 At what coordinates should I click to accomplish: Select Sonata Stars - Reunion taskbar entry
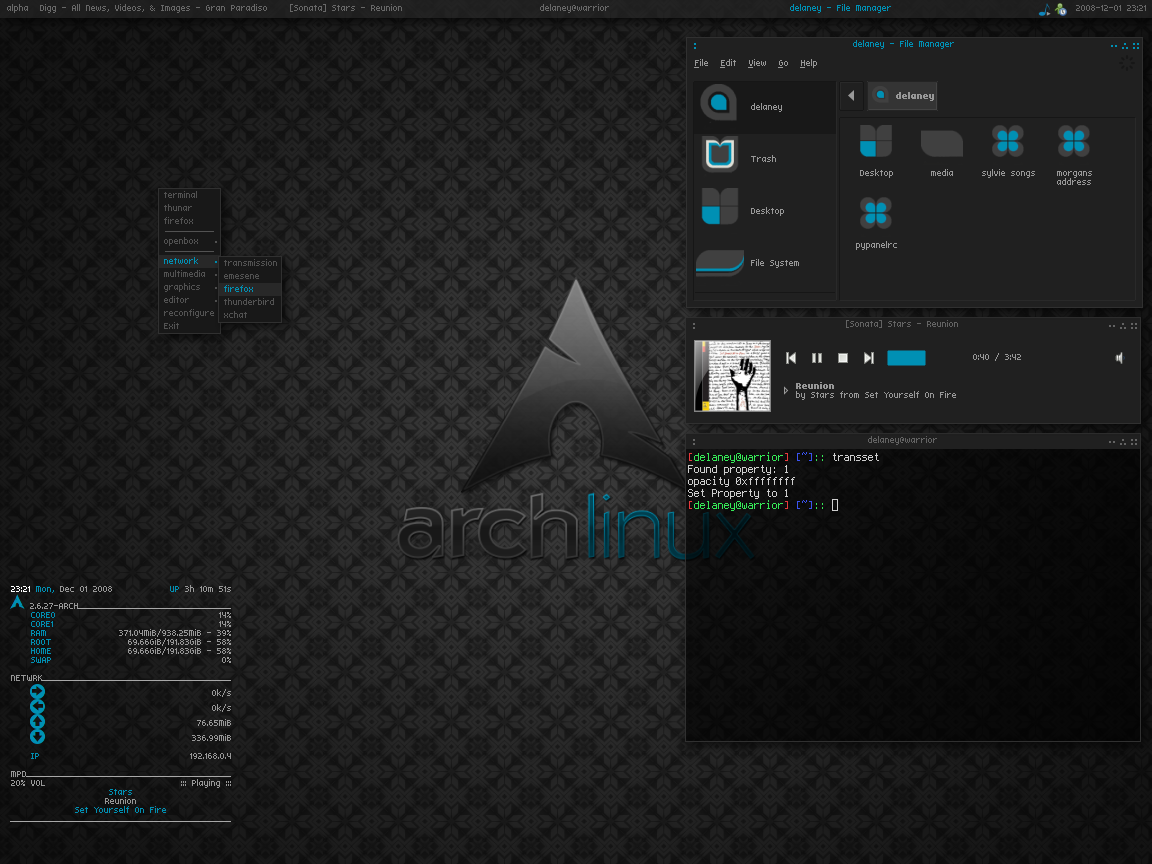345,8
